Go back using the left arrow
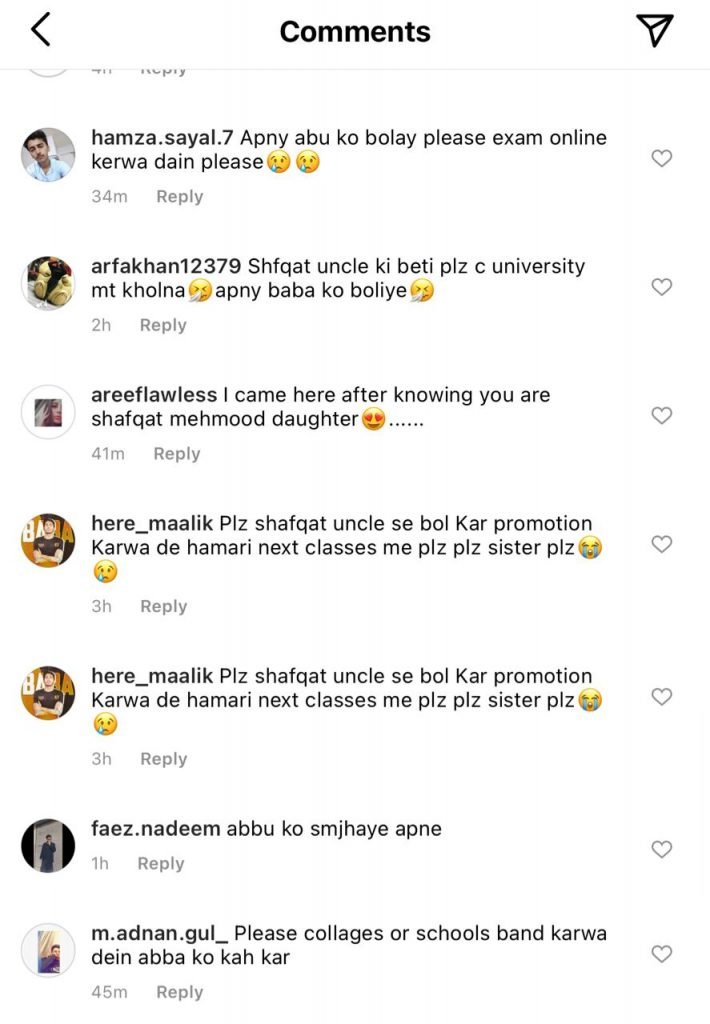 [40, 30]
